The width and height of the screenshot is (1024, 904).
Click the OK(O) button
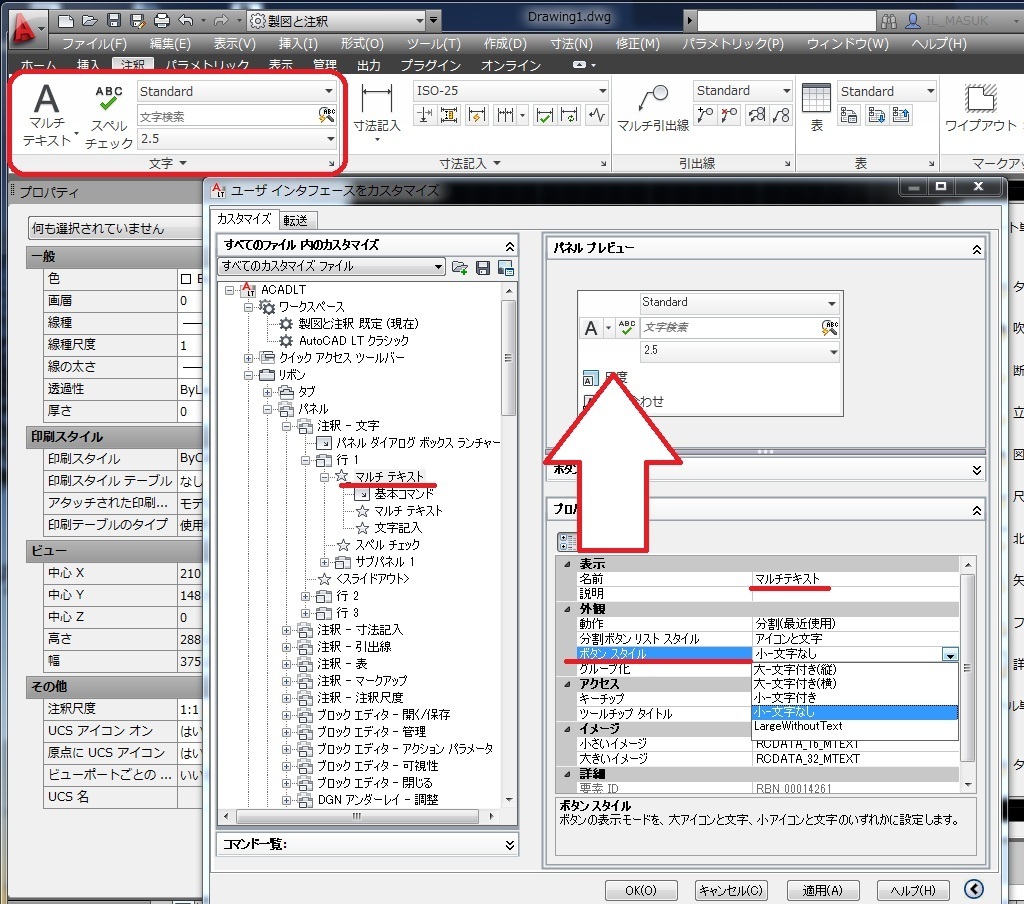tap(641, 890)
